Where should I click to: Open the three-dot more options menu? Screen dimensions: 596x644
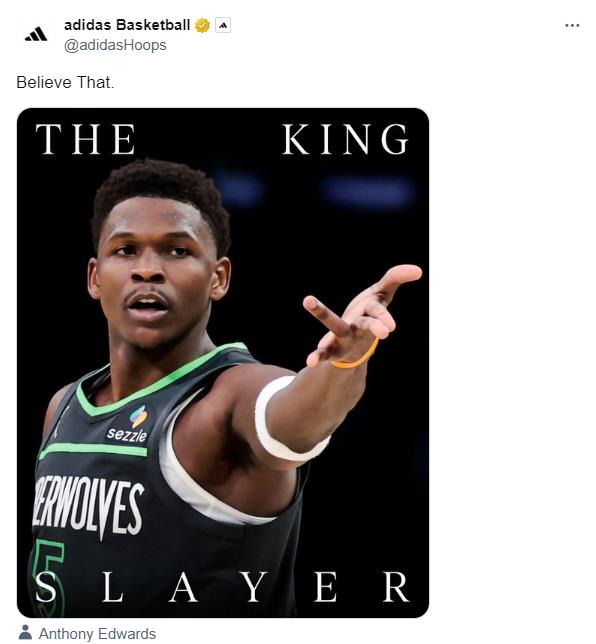point(572,25)
